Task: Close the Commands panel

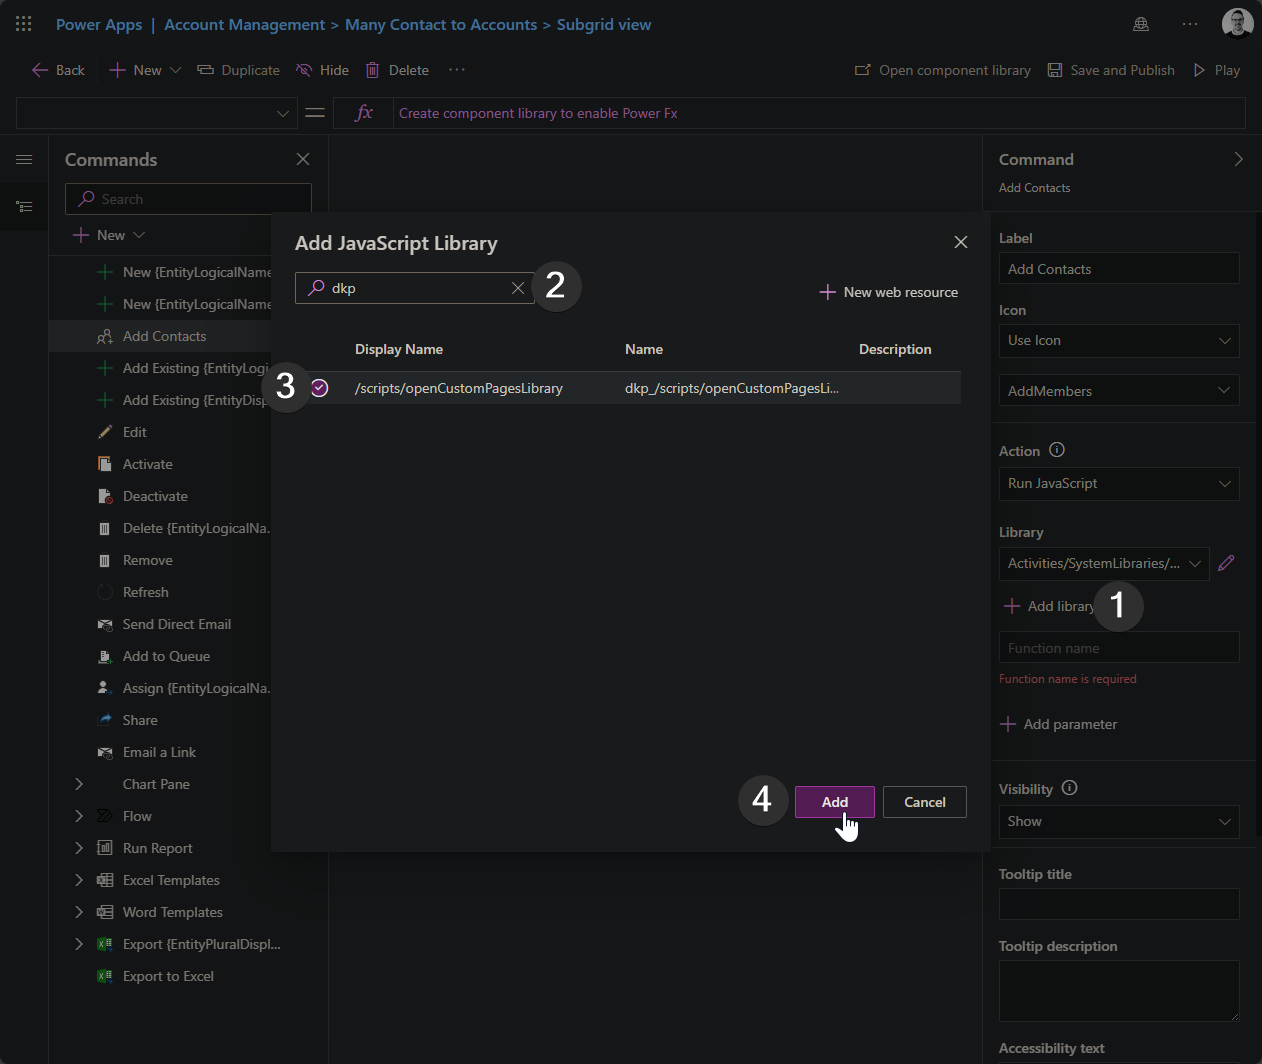Action: pos(303,159)
